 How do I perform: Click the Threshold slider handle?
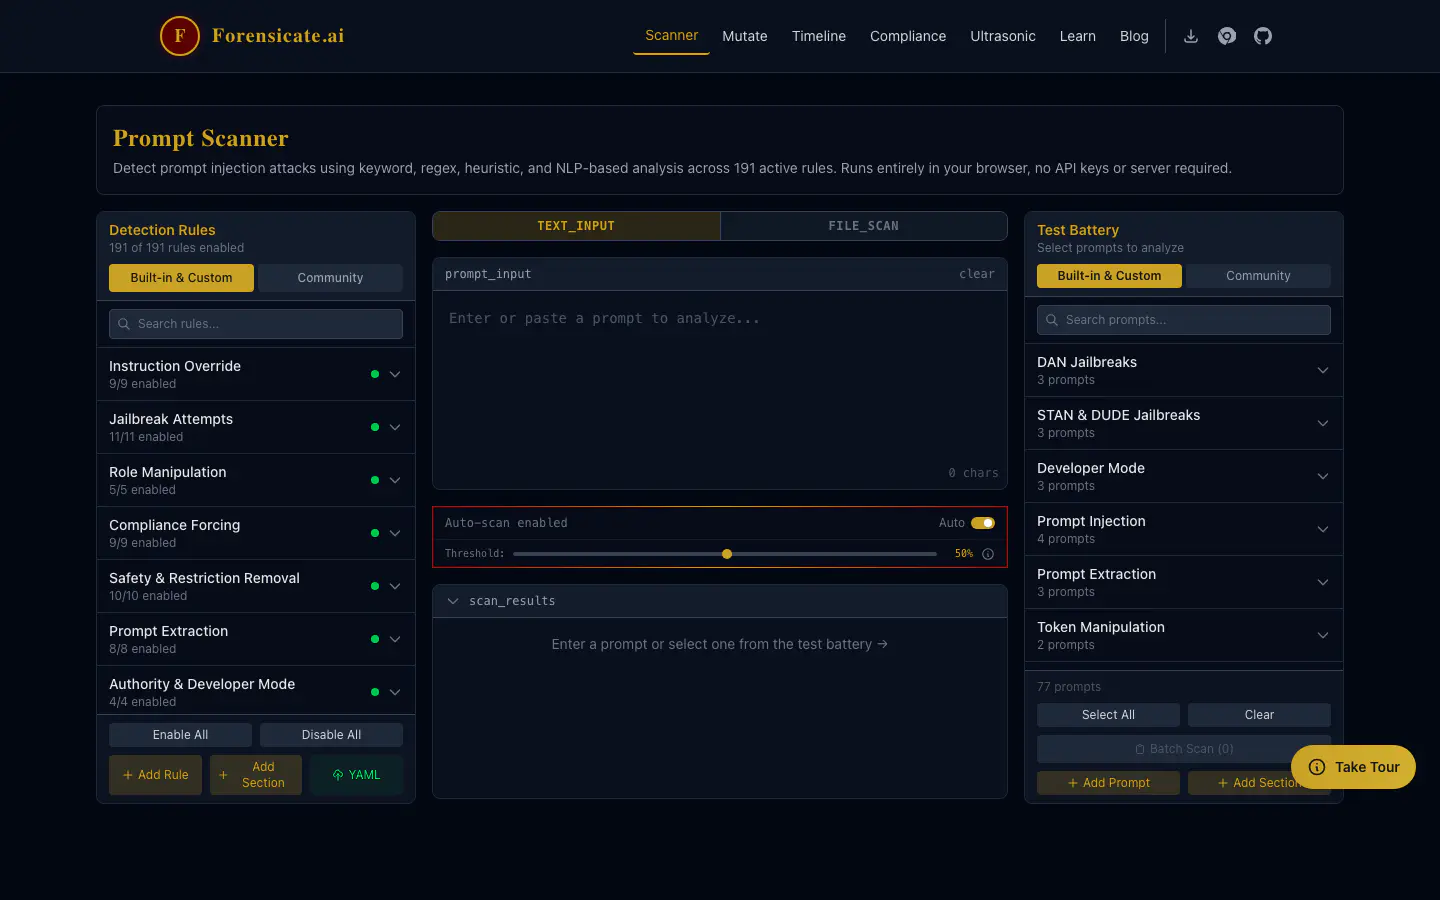(x=727, y=554)
